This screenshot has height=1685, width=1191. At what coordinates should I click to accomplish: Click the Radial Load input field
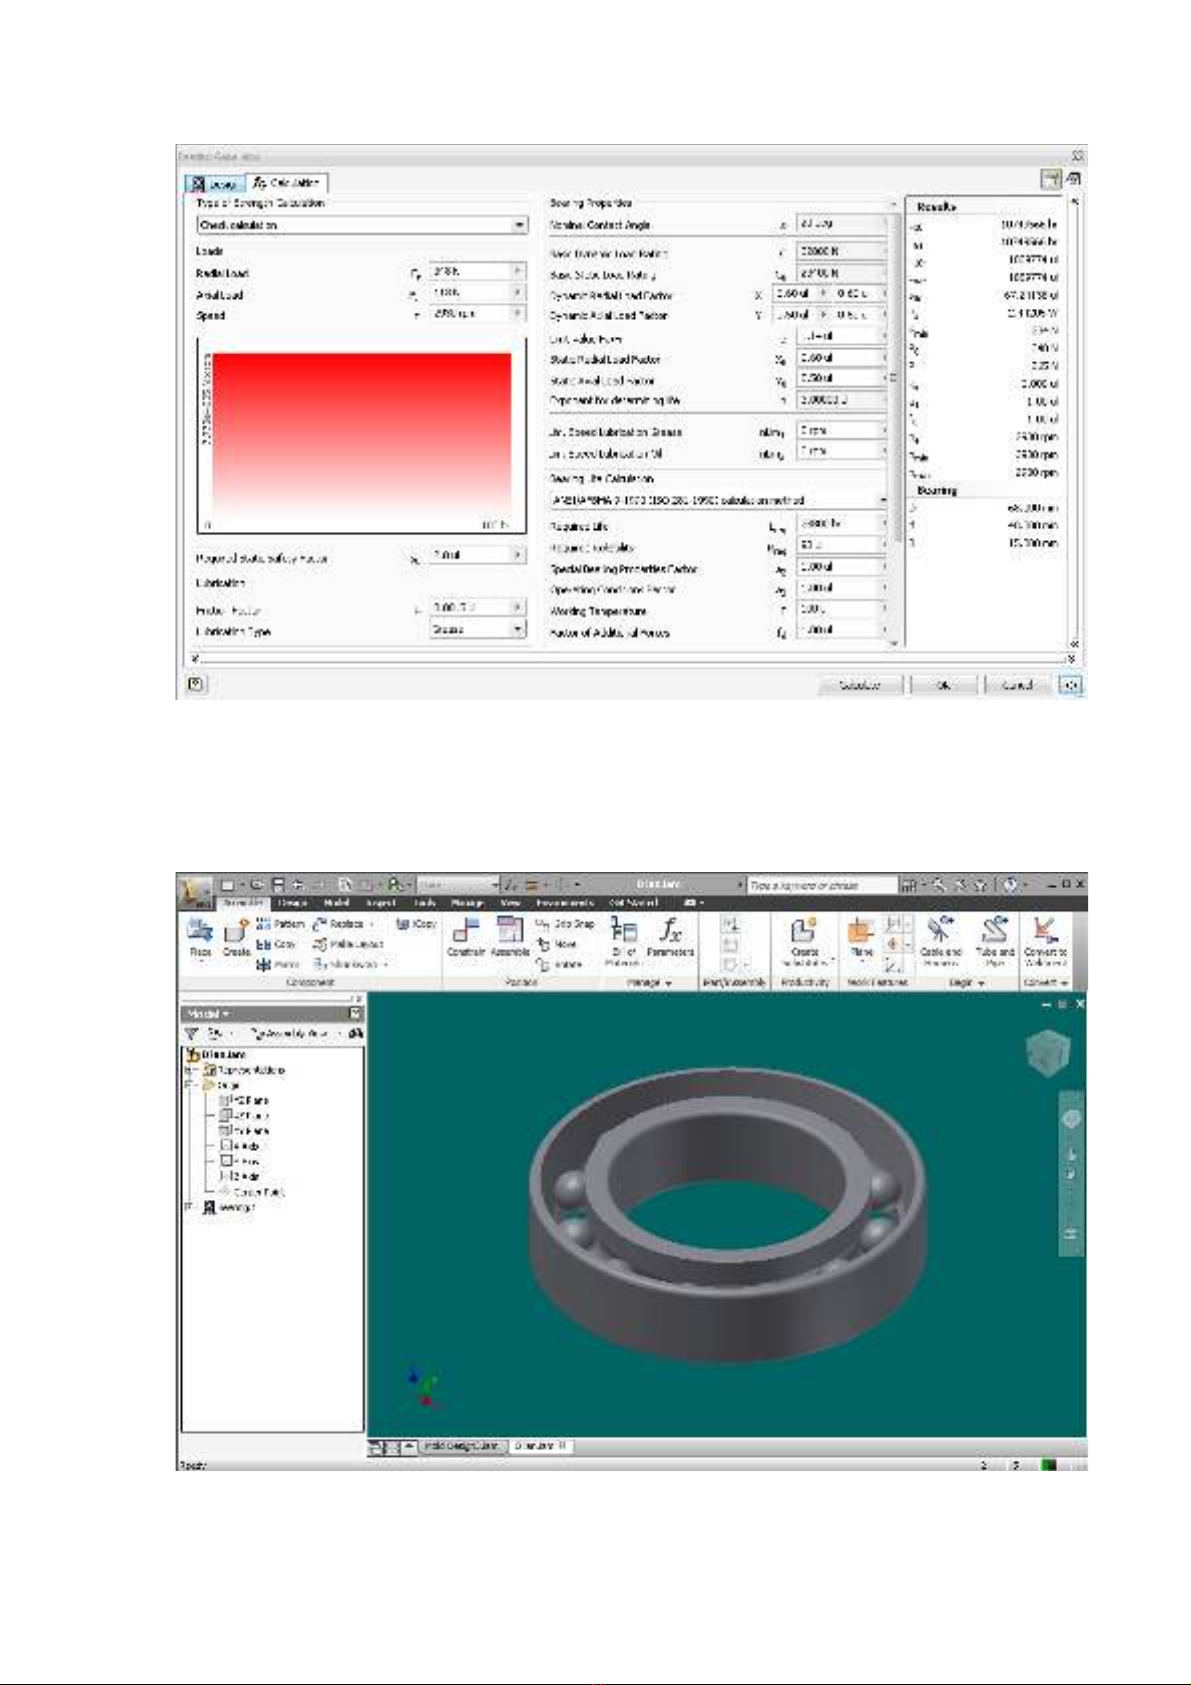(x=470, y=272)
